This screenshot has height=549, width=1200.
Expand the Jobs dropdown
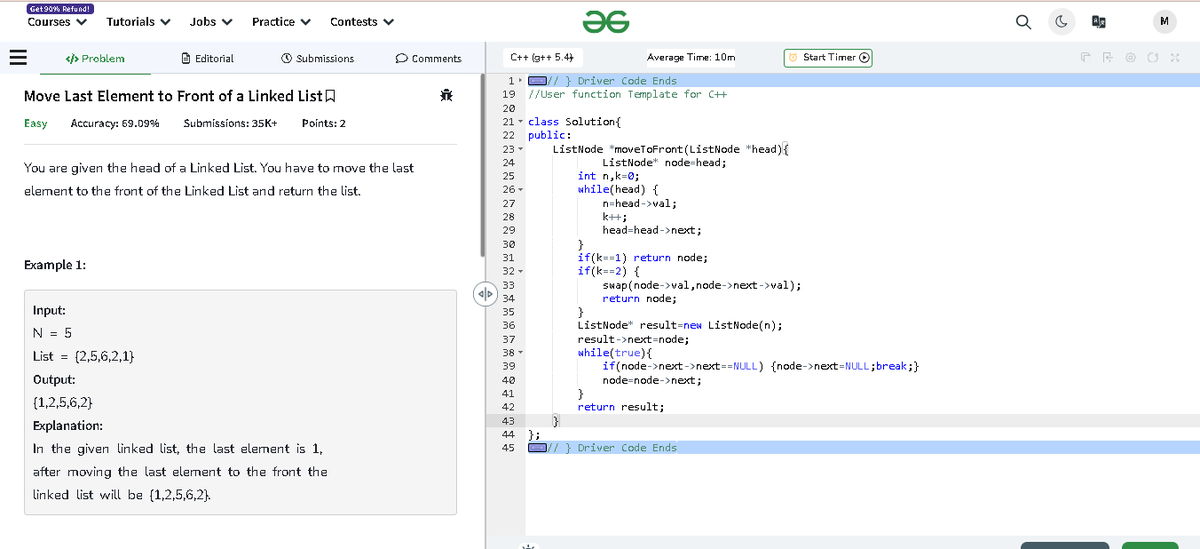click(x=210, y=21)
